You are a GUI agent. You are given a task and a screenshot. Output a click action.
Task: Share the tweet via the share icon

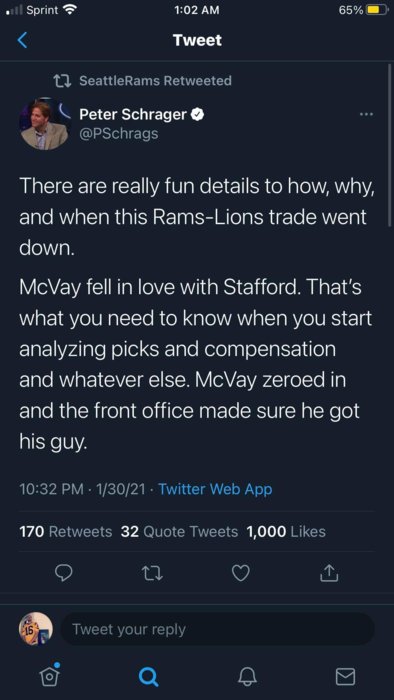click(328, 573)
